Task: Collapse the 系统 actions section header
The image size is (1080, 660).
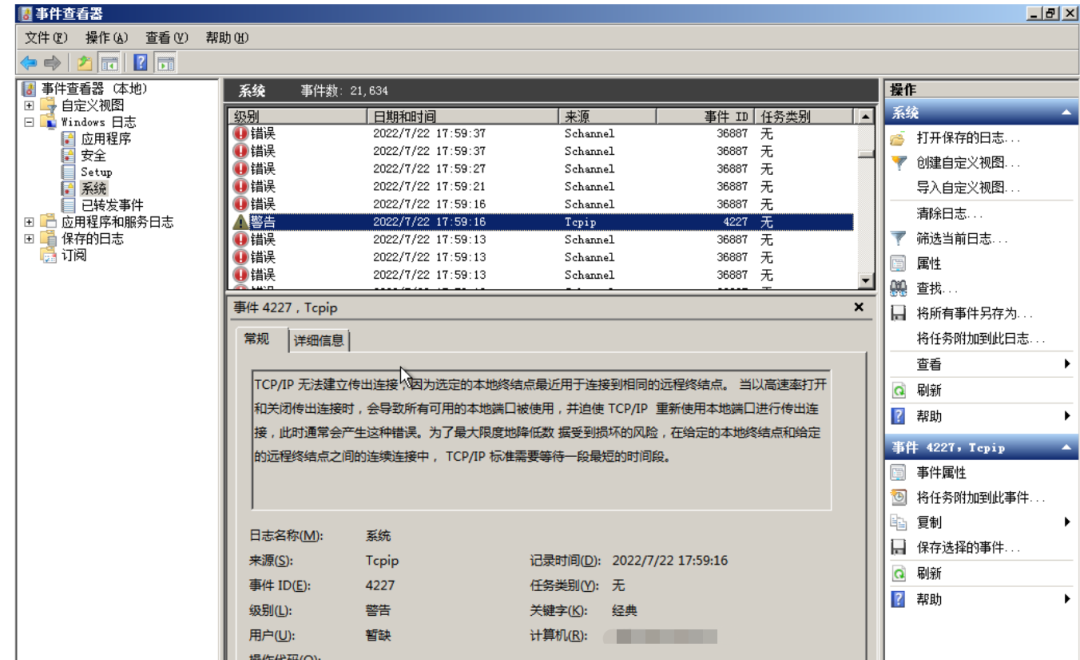Action: [x=1066, y=112]
